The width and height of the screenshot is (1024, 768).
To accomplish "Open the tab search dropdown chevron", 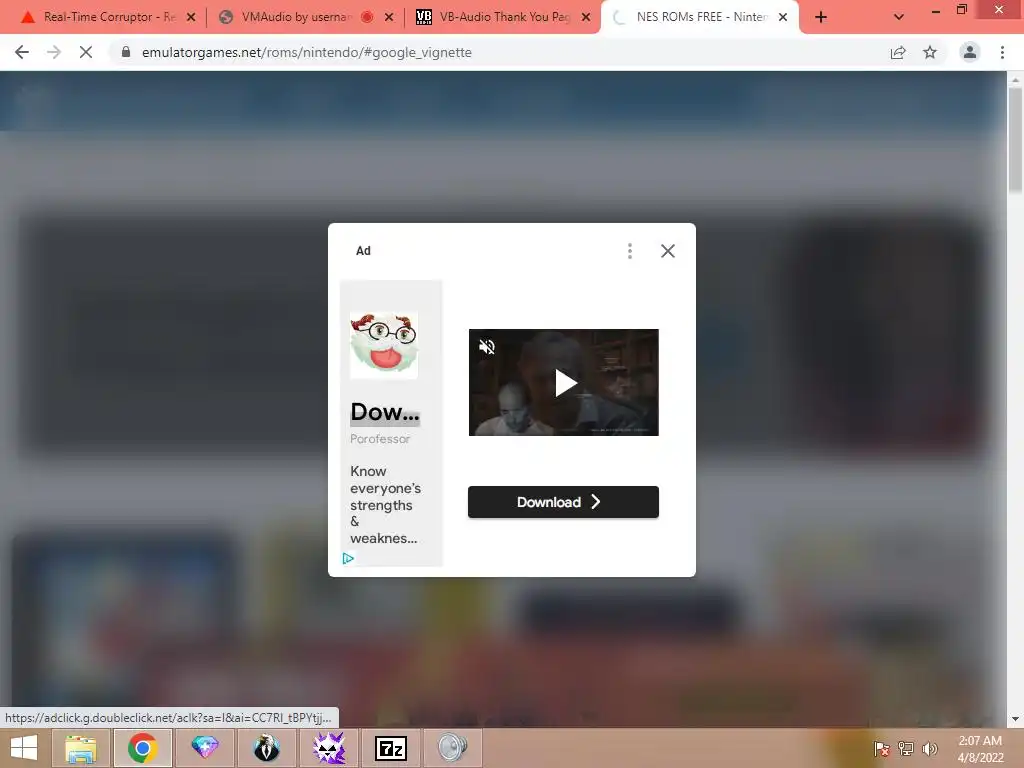I will tap(899, 17).
